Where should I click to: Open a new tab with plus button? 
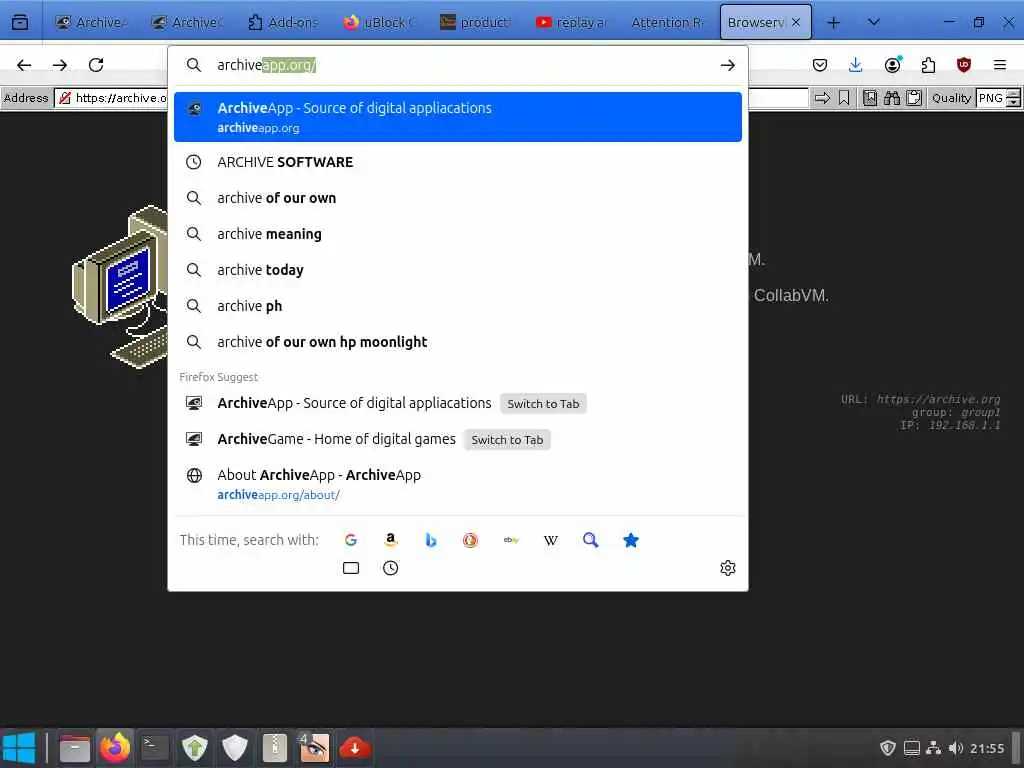pos(833,22)
